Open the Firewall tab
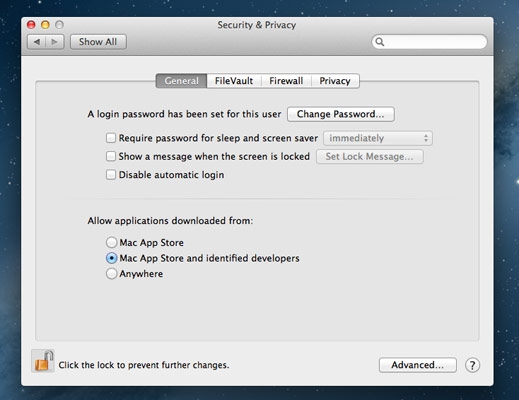Image resolution: width=519 pixels, height=400 pixels. 286,81
